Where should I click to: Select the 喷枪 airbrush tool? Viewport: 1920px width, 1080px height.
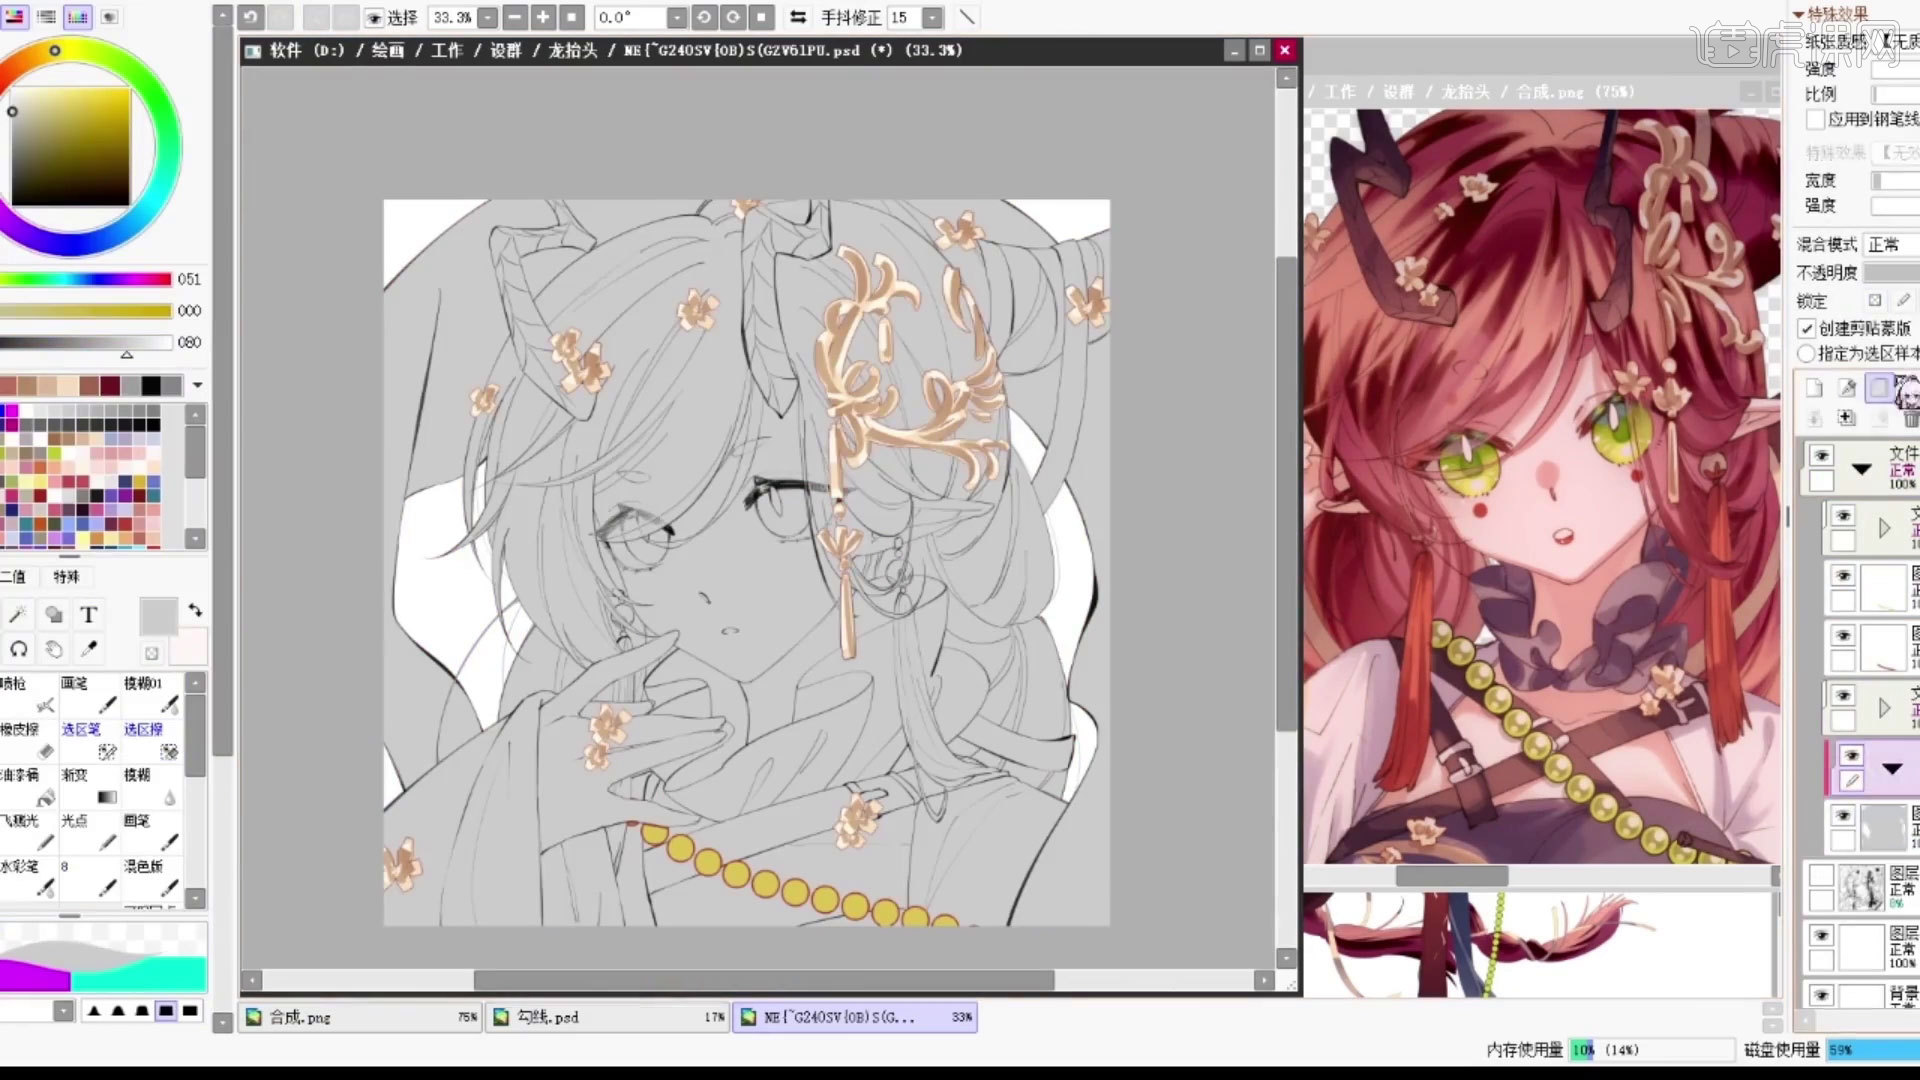29,694
